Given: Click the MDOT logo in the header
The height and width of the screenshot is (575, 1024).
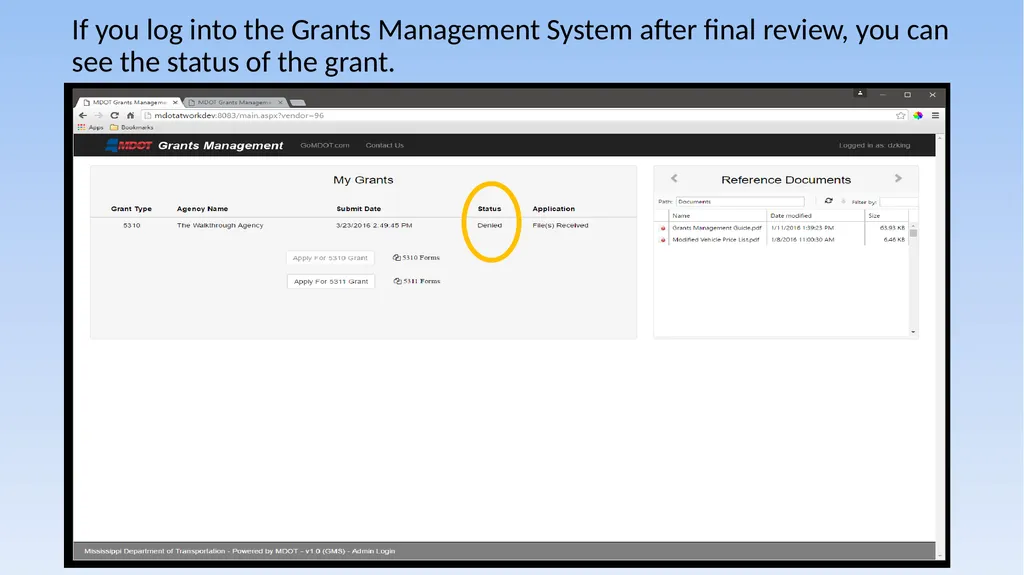Looking at the screenshot, I should (x=129, y=145).
